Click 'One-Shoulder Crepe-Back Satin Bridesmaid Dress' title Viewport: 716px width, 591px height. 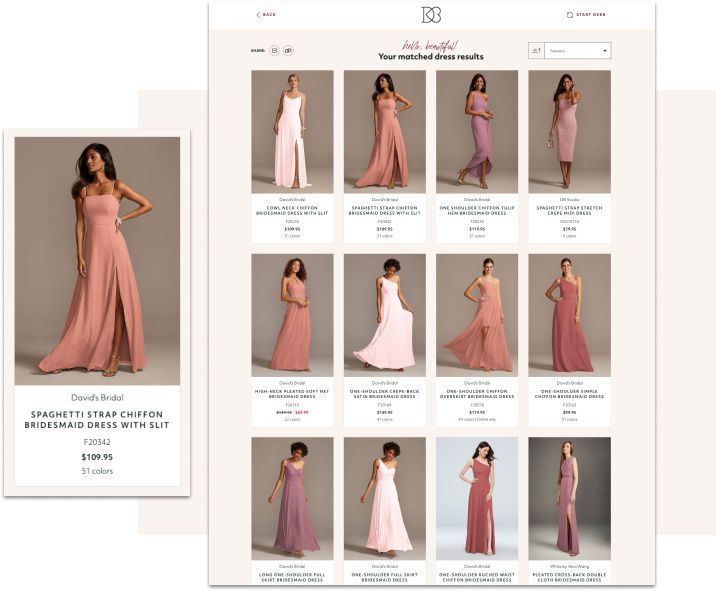tap(384, 394)
